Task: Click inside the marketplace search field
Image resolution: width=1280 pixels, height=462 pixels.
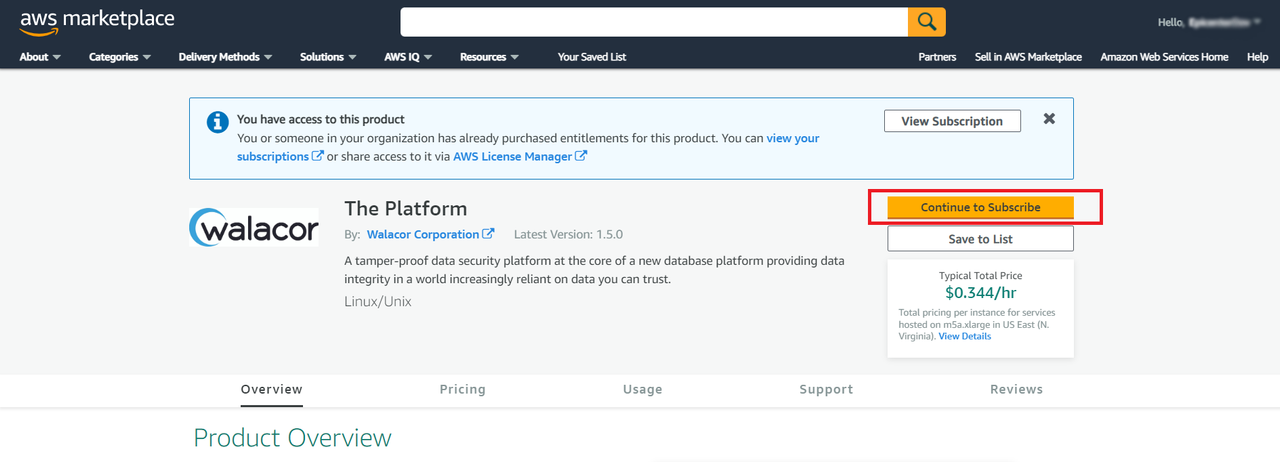Action: click(654, 22)
